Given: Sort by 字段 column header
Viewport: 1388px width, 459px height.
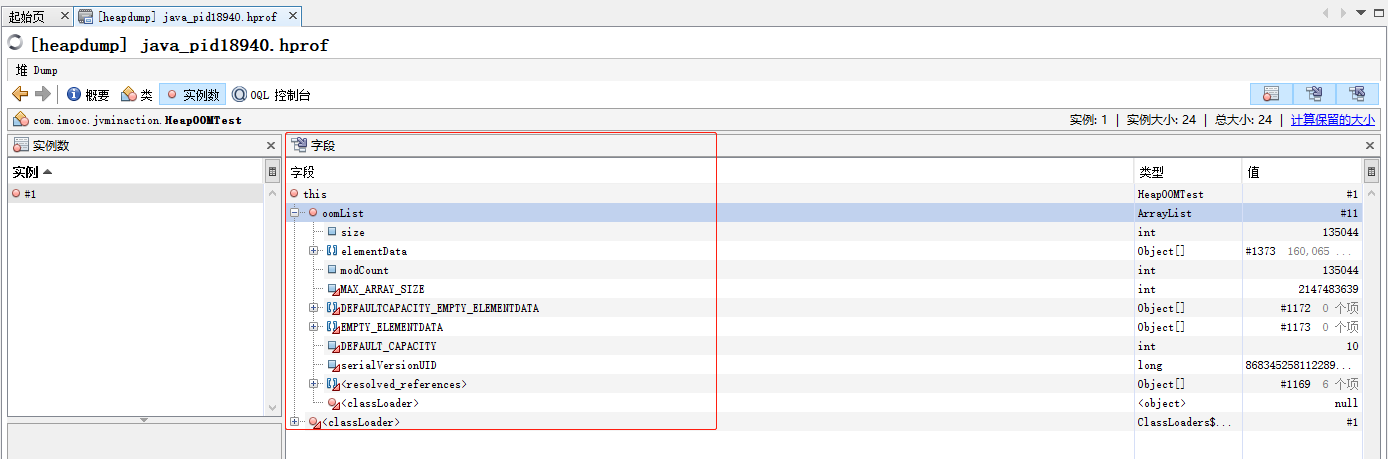Looking at the screenshot, I should click(x=710, y=172).
